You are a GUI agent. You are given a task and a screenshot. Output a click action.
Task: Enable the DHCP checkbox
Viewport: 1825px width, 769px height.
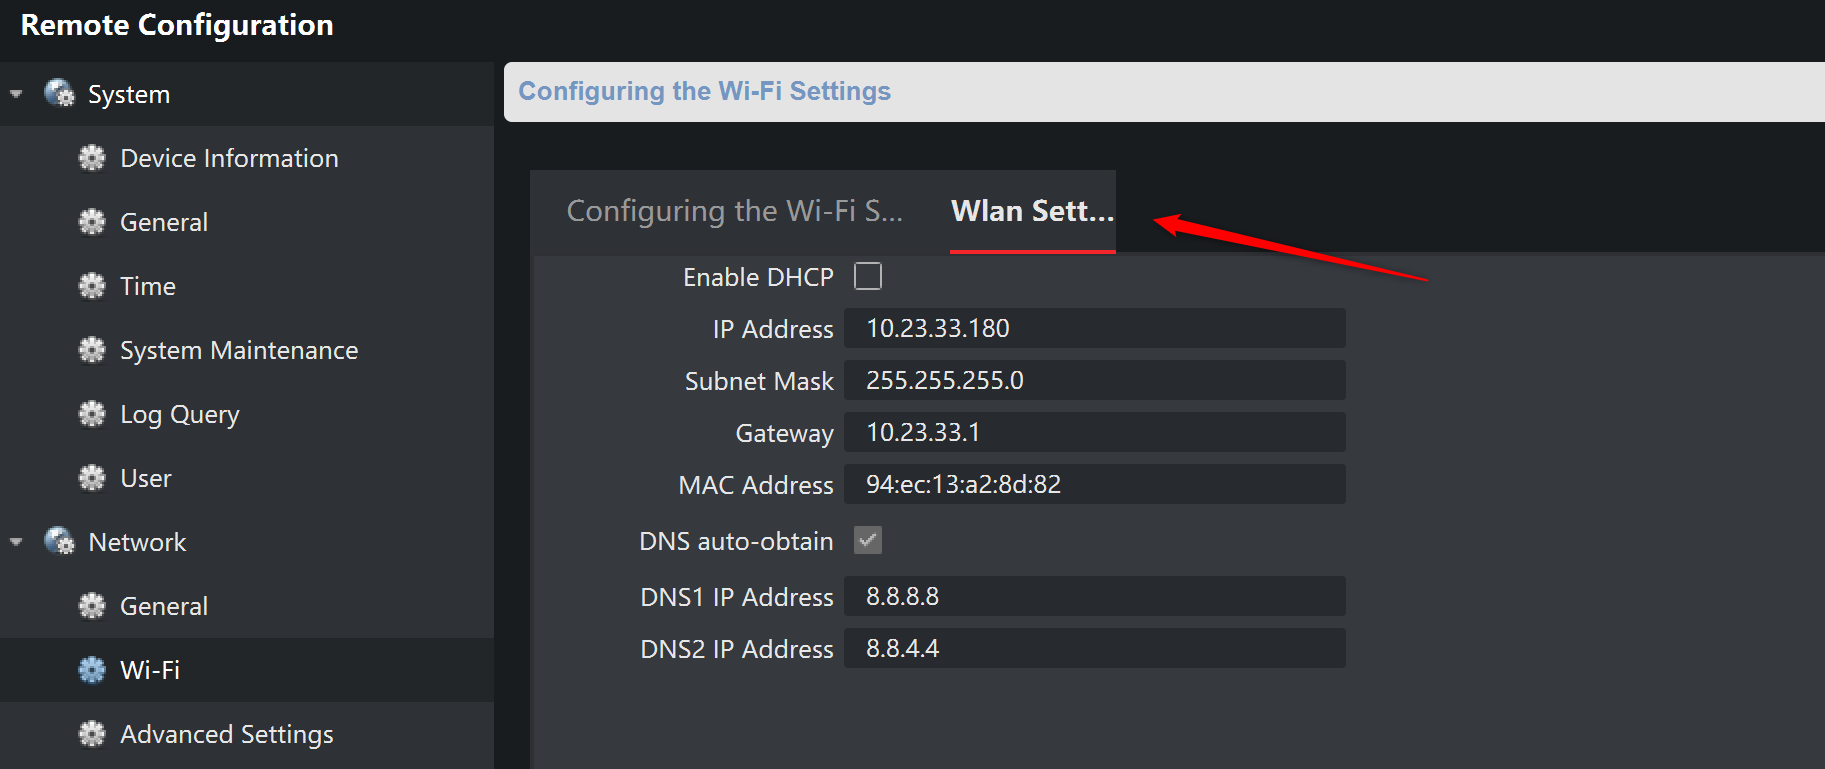[x=868, y=276]
